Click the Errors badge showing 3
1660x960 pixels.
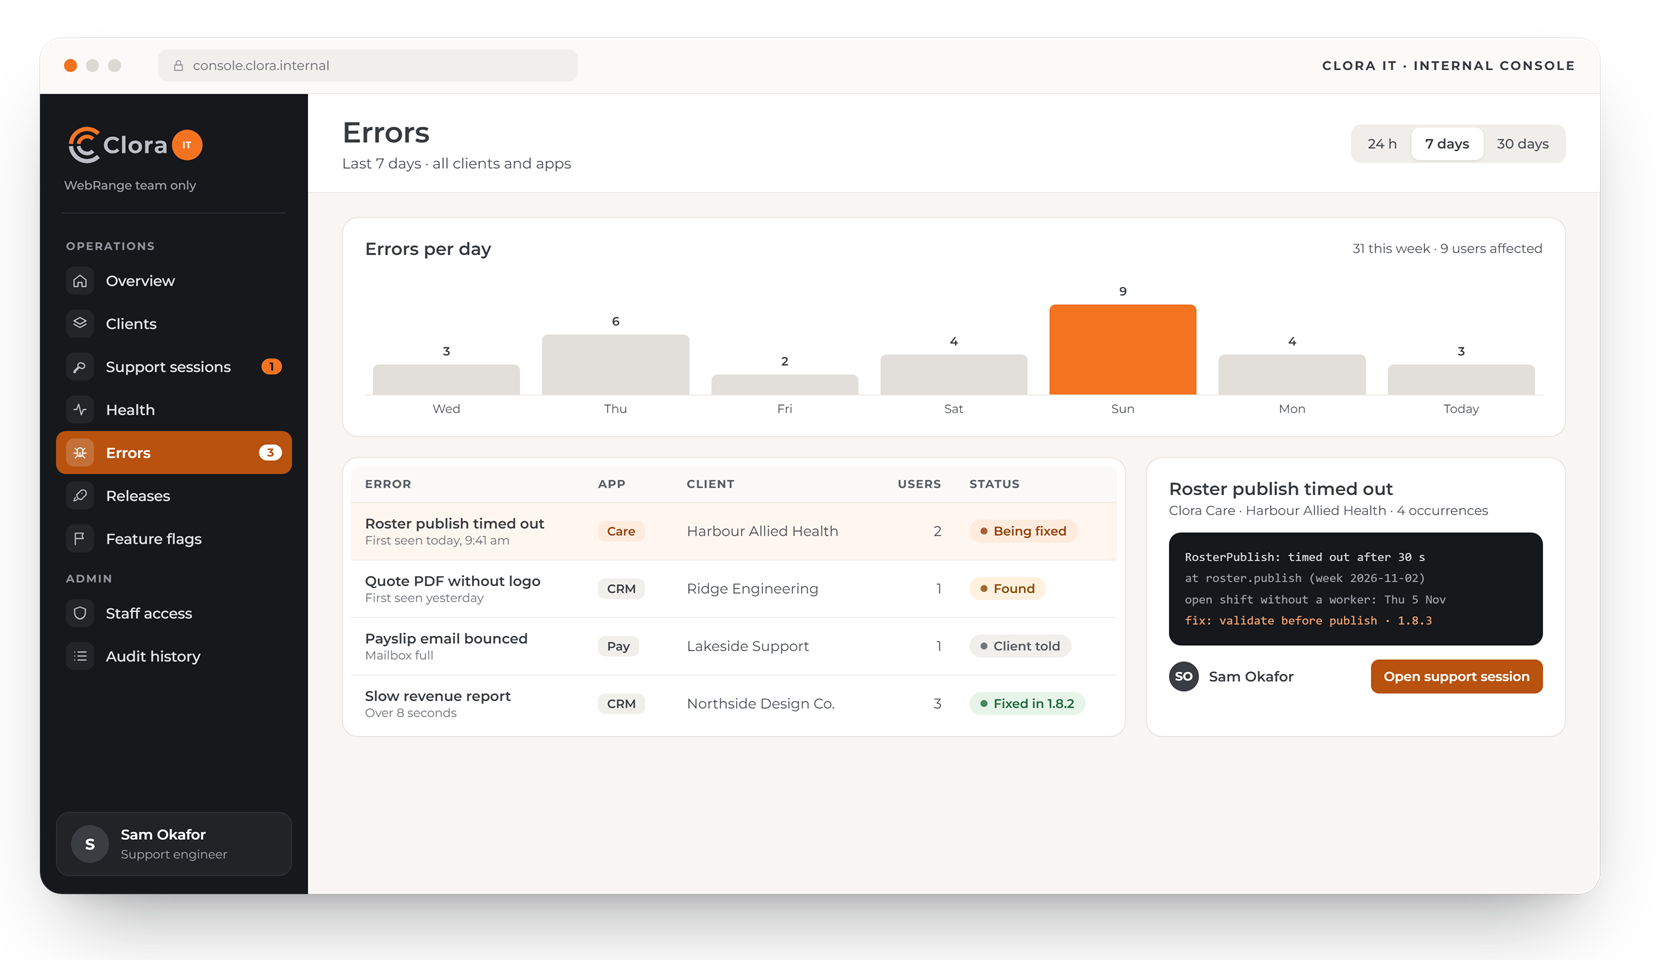point(270,453)
